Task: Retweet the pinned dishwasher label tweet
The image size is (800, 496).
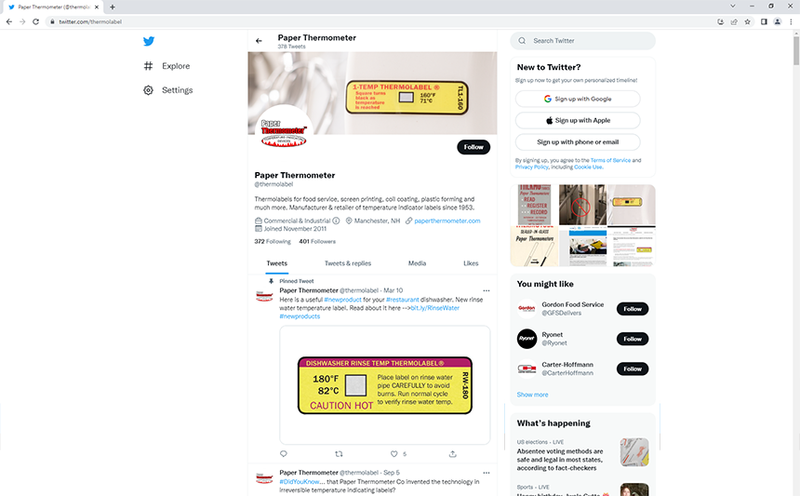Action: (x=339, y=454)
